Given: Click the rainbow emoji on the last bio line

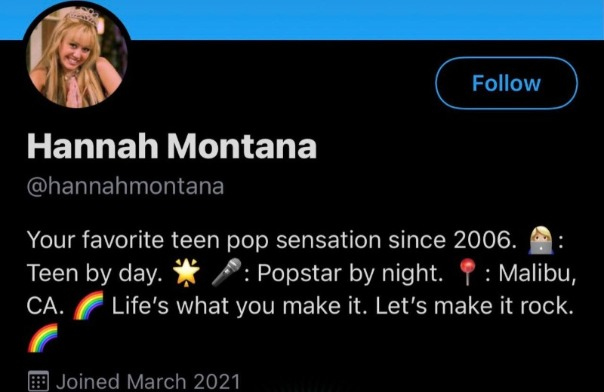Looking at the screenshot, I should pos(42,338).
